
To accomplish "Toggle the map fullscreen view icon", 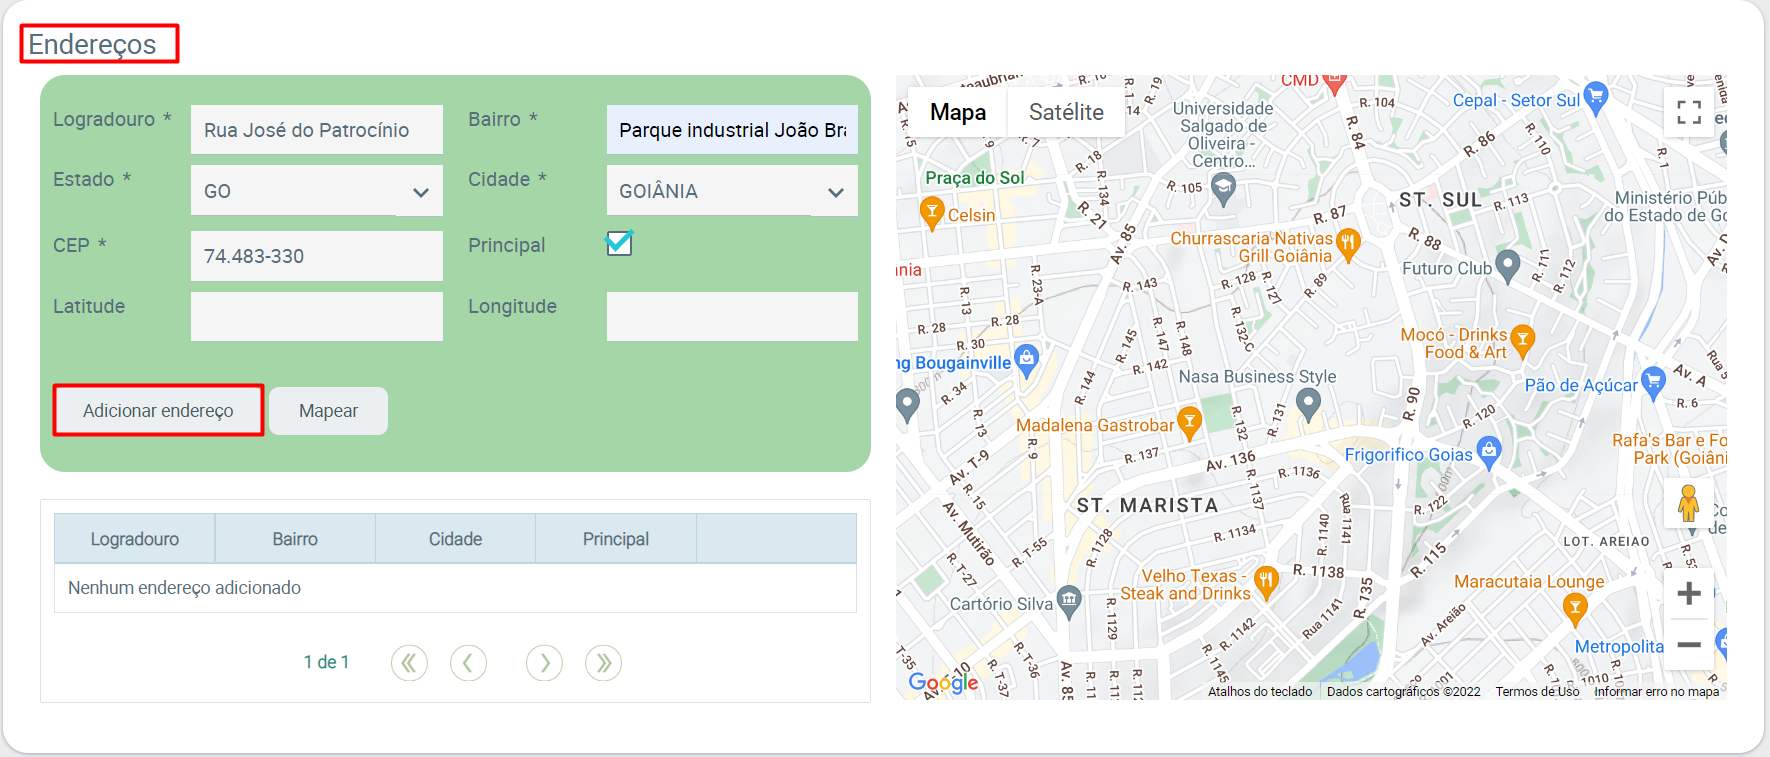I will 1689,112.
